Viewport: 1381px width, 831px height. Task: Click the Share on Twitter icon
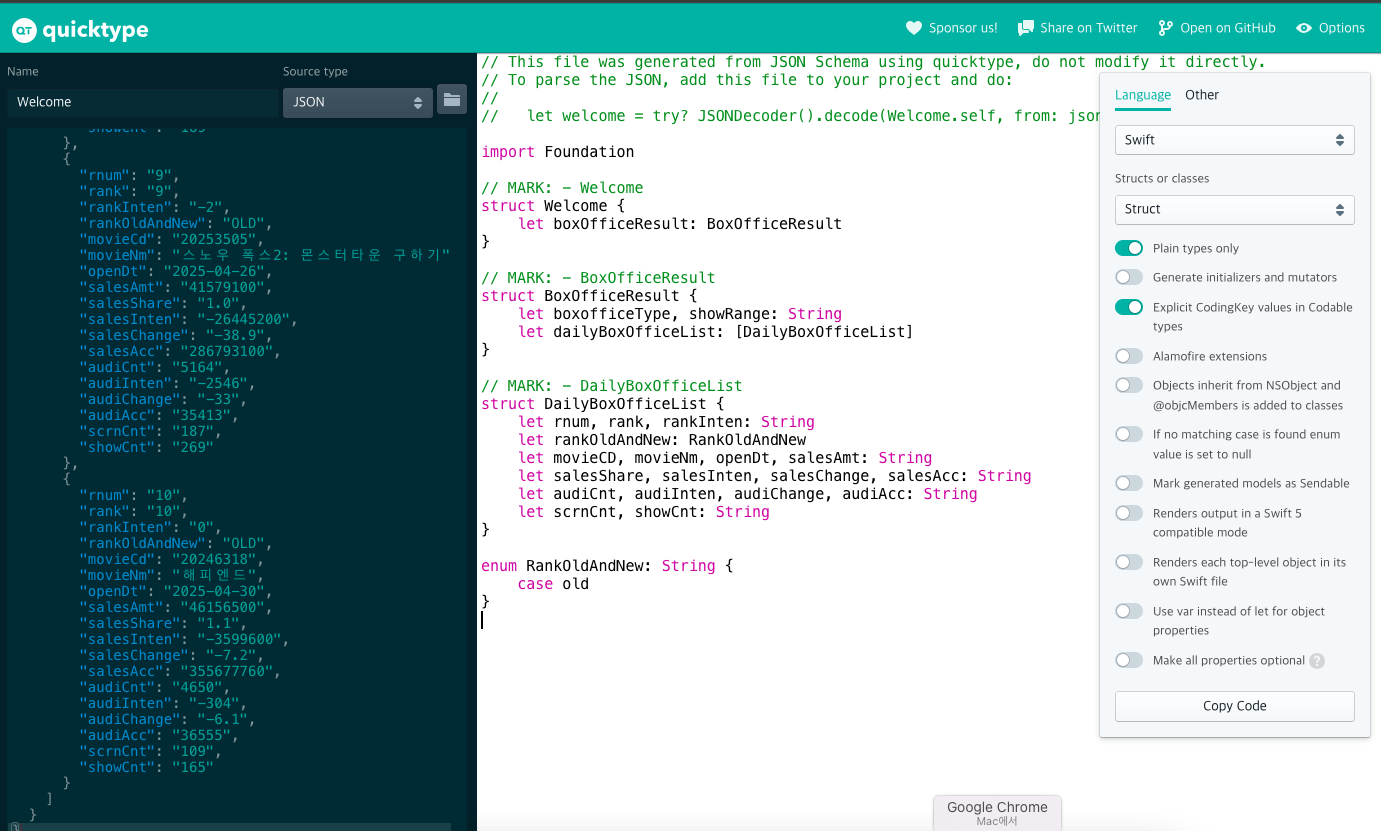click(x=1025, y=28)
